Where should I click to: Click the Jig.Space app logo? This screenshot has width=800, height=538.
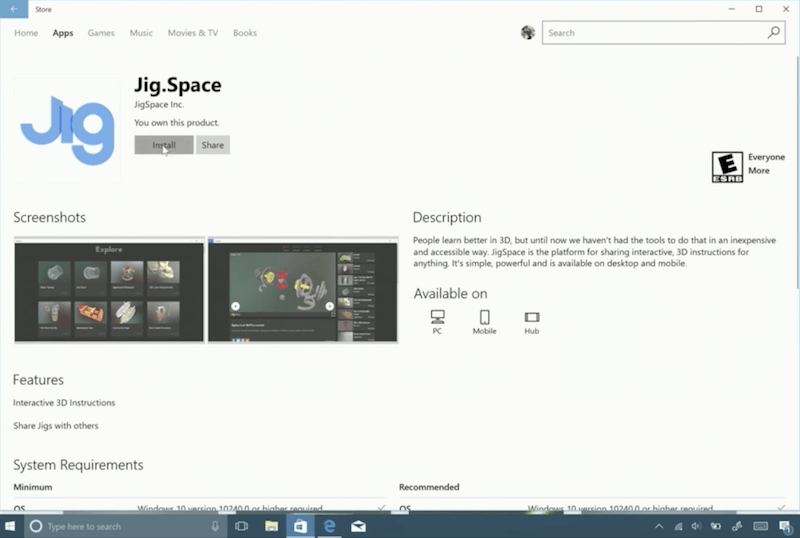click(x=68, y=130)
